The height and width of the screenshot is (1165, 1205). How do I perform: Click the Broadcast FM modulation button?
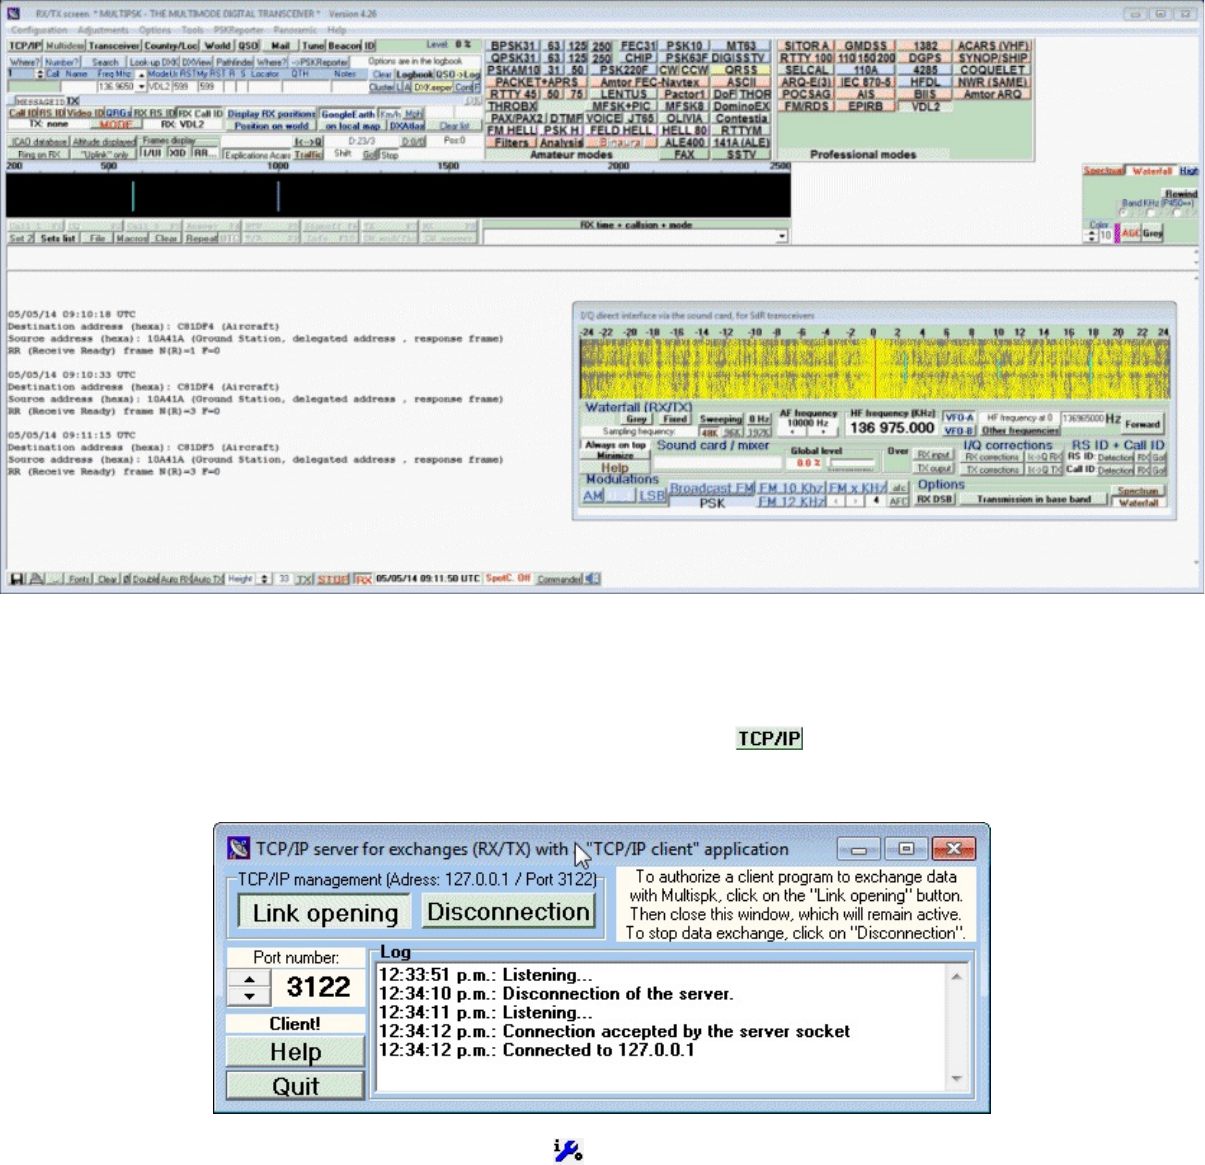click(710, 489)
